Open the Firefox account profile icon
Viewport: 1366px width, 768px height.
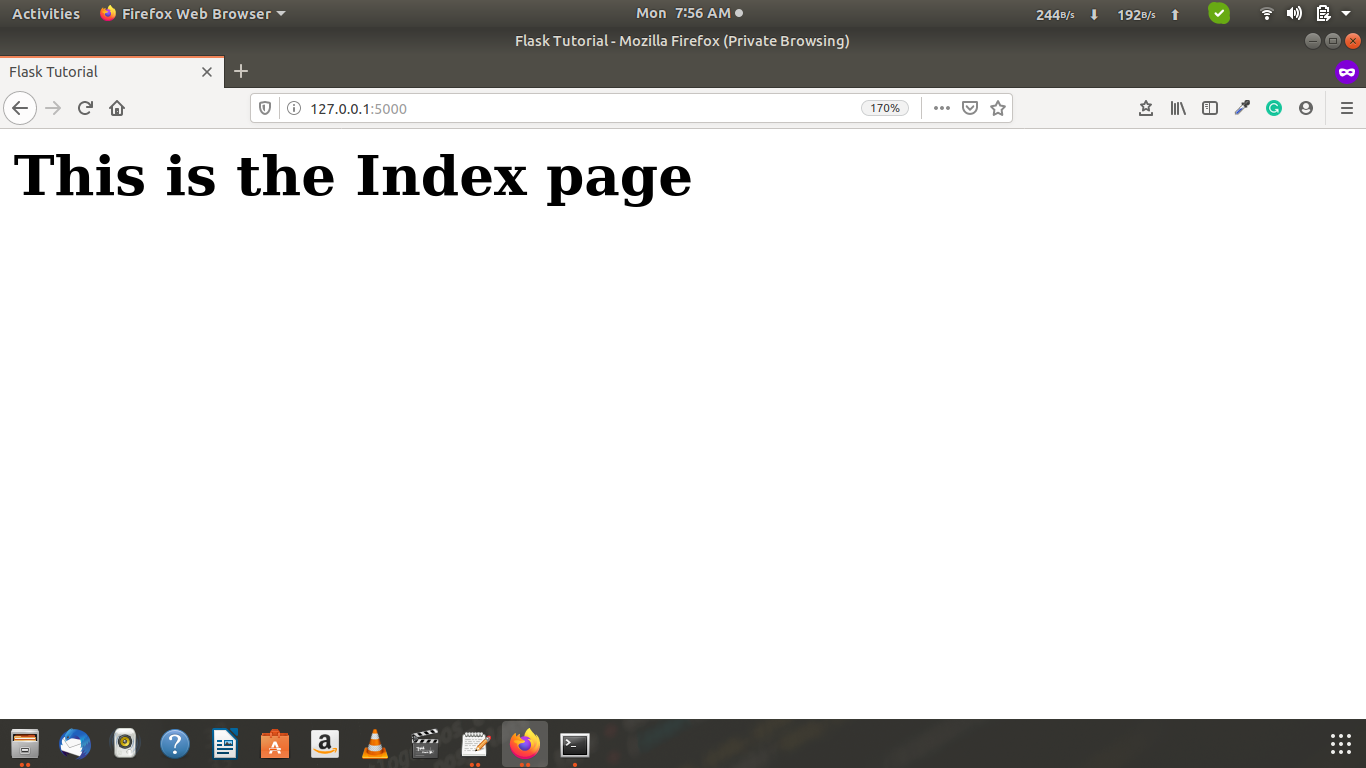point(1306,108)
